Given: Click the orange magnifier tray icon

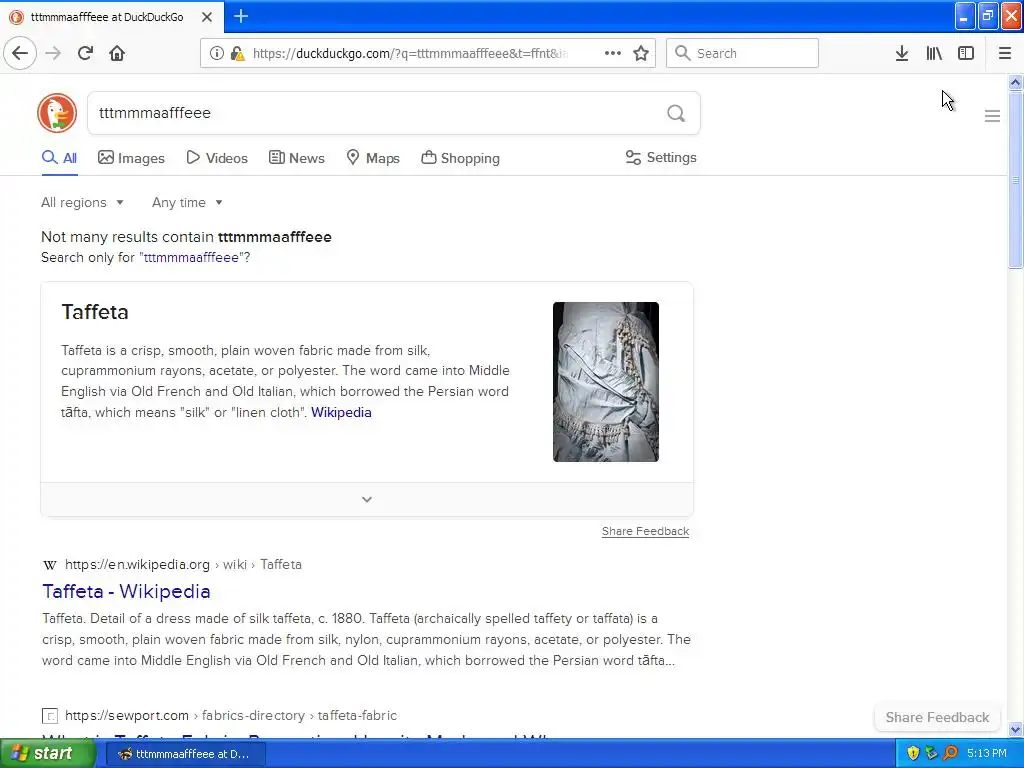Looking at the screenshot, I should point(950,753).
